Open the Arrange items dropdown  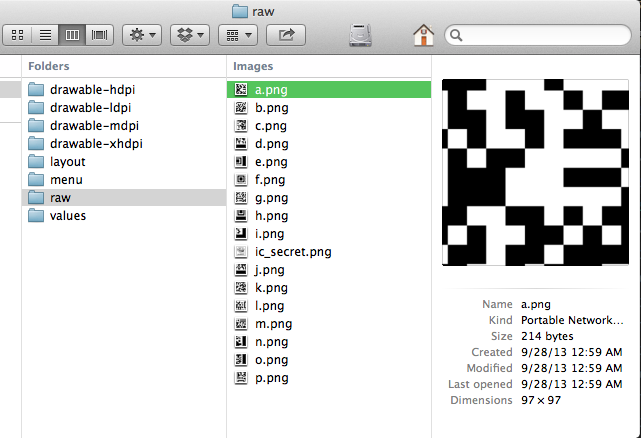(238, 35)
